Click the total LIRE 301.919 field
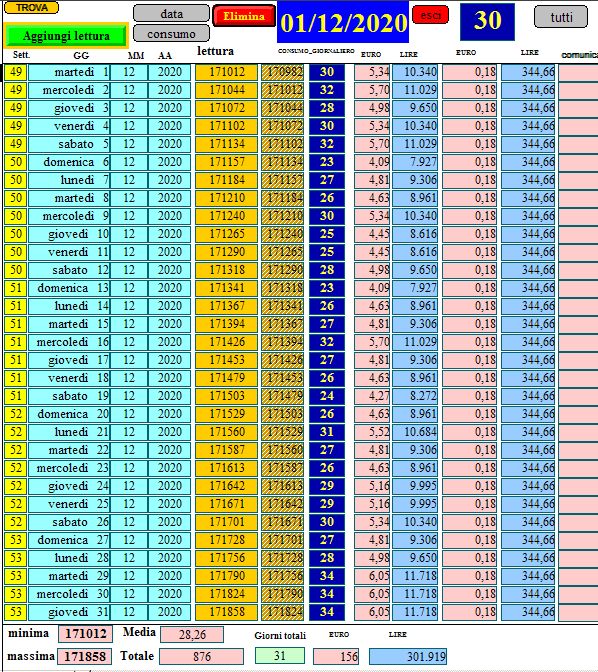Screen dimensions: 598x672 (x=408, y=656)
